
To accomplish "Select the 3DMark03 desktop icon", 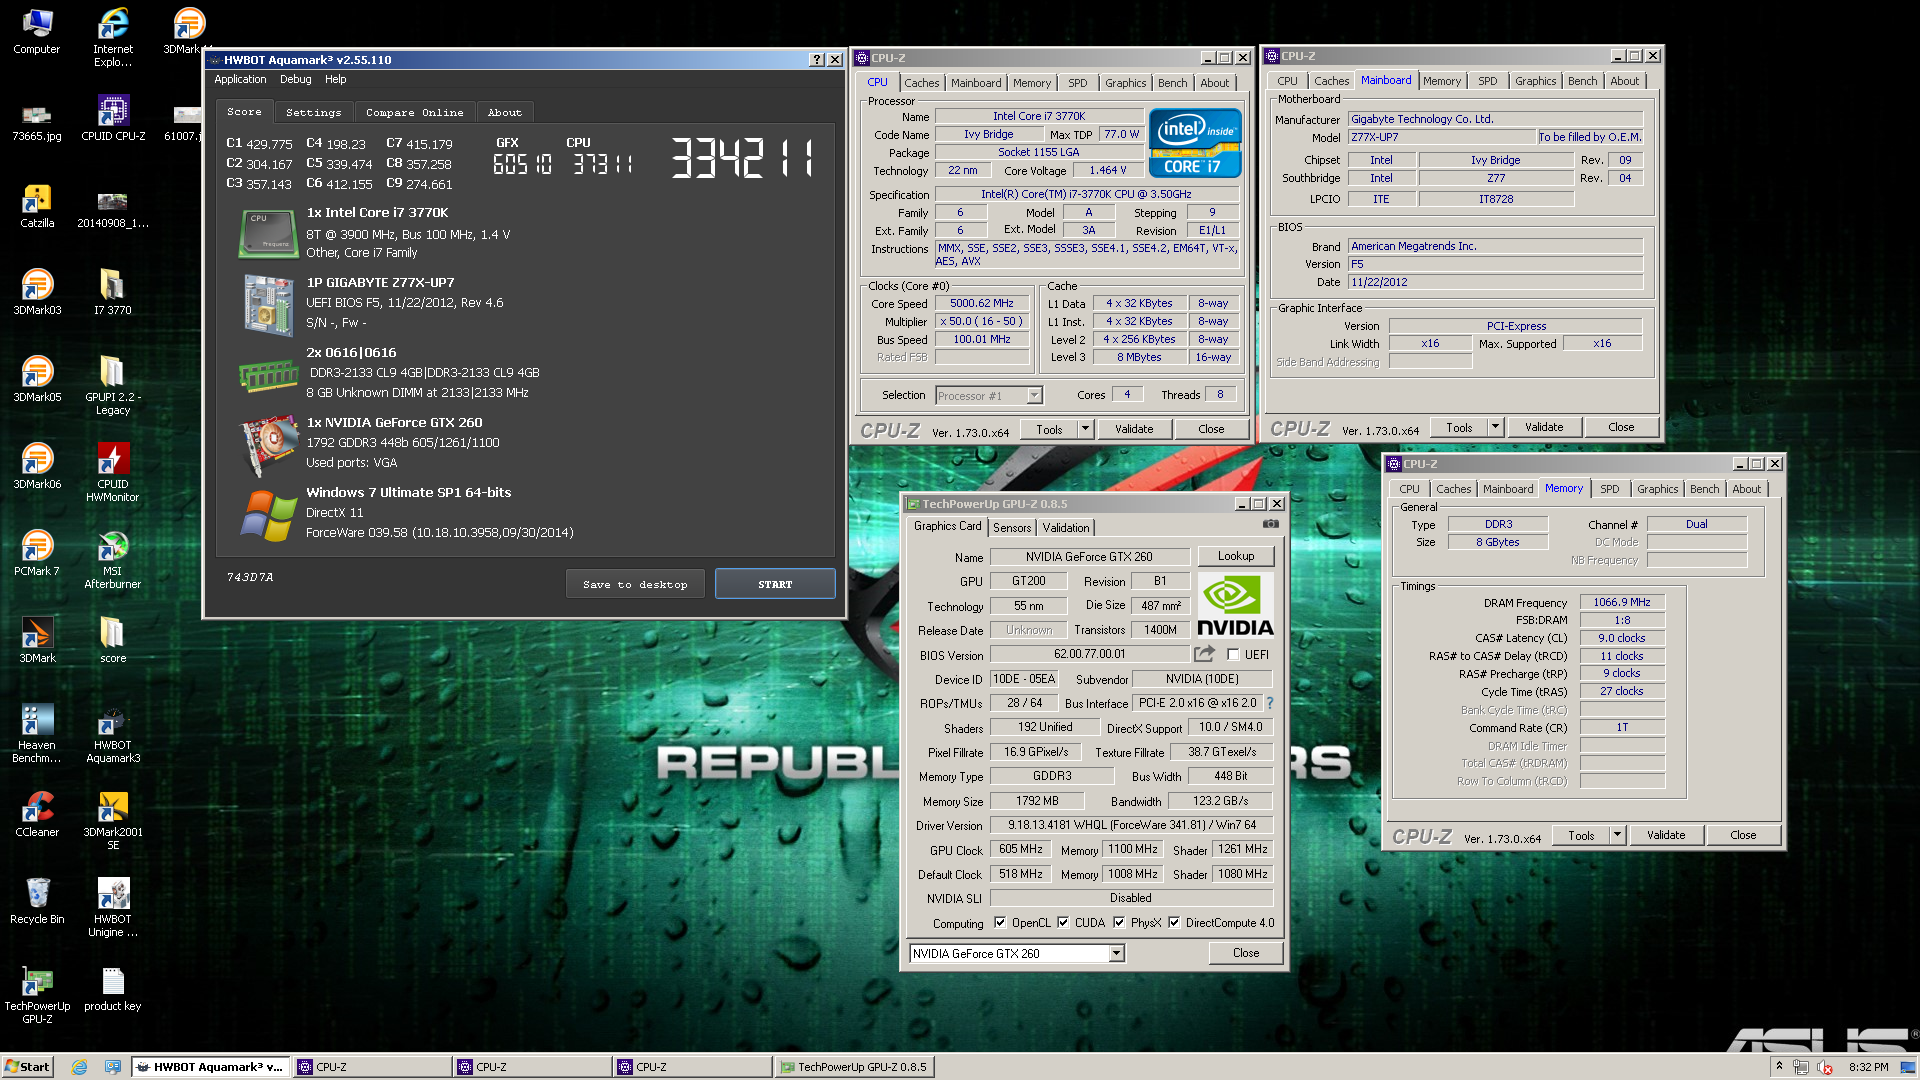I will coord(37,292).
